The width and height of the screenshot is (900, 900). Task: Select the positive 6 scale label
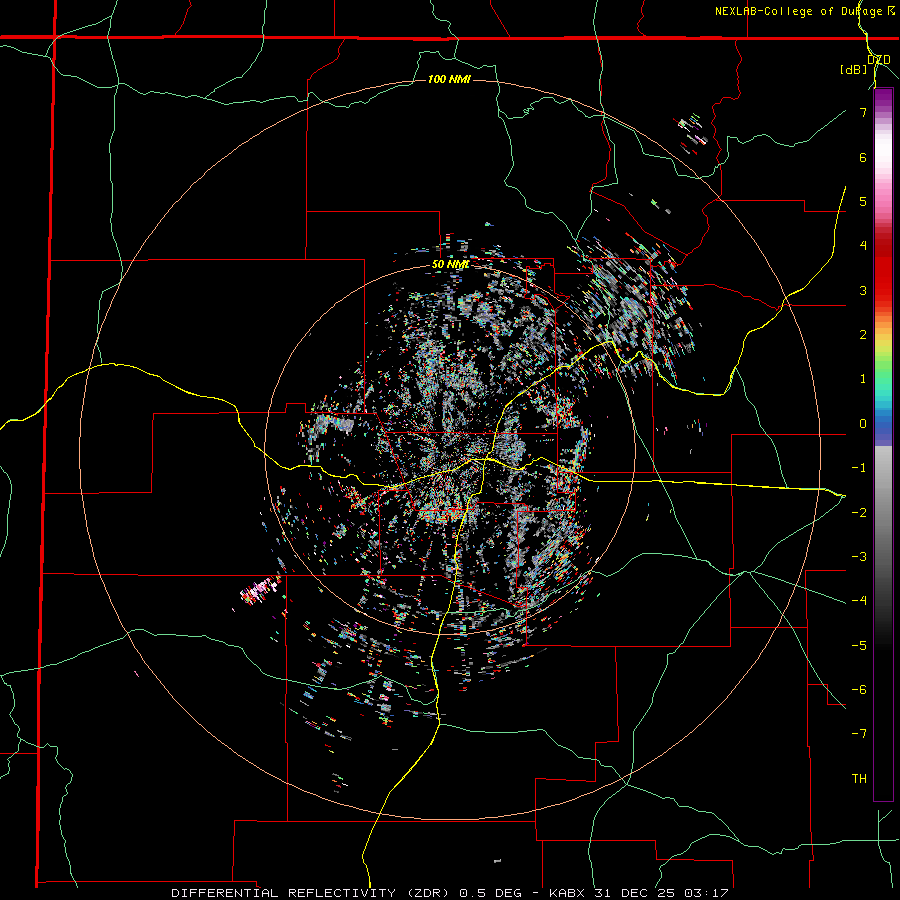[863, 157]
